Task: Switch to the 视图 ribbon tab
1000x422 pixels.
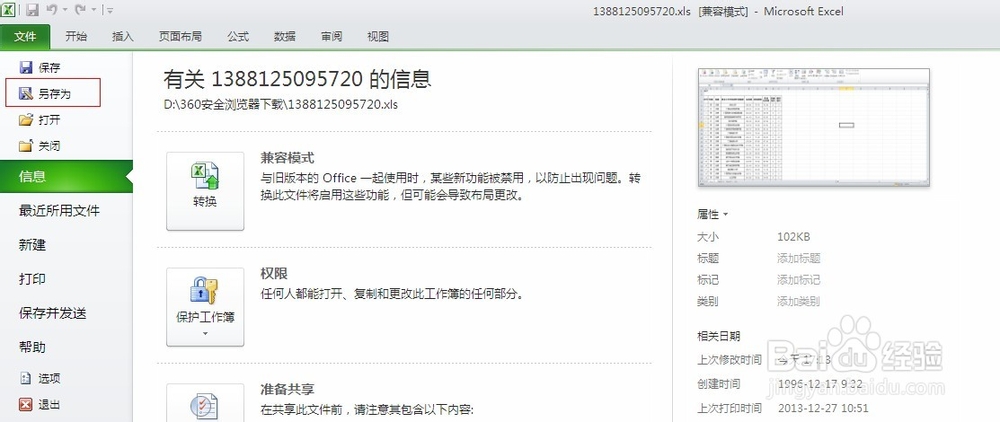Action: coord(378,36)
